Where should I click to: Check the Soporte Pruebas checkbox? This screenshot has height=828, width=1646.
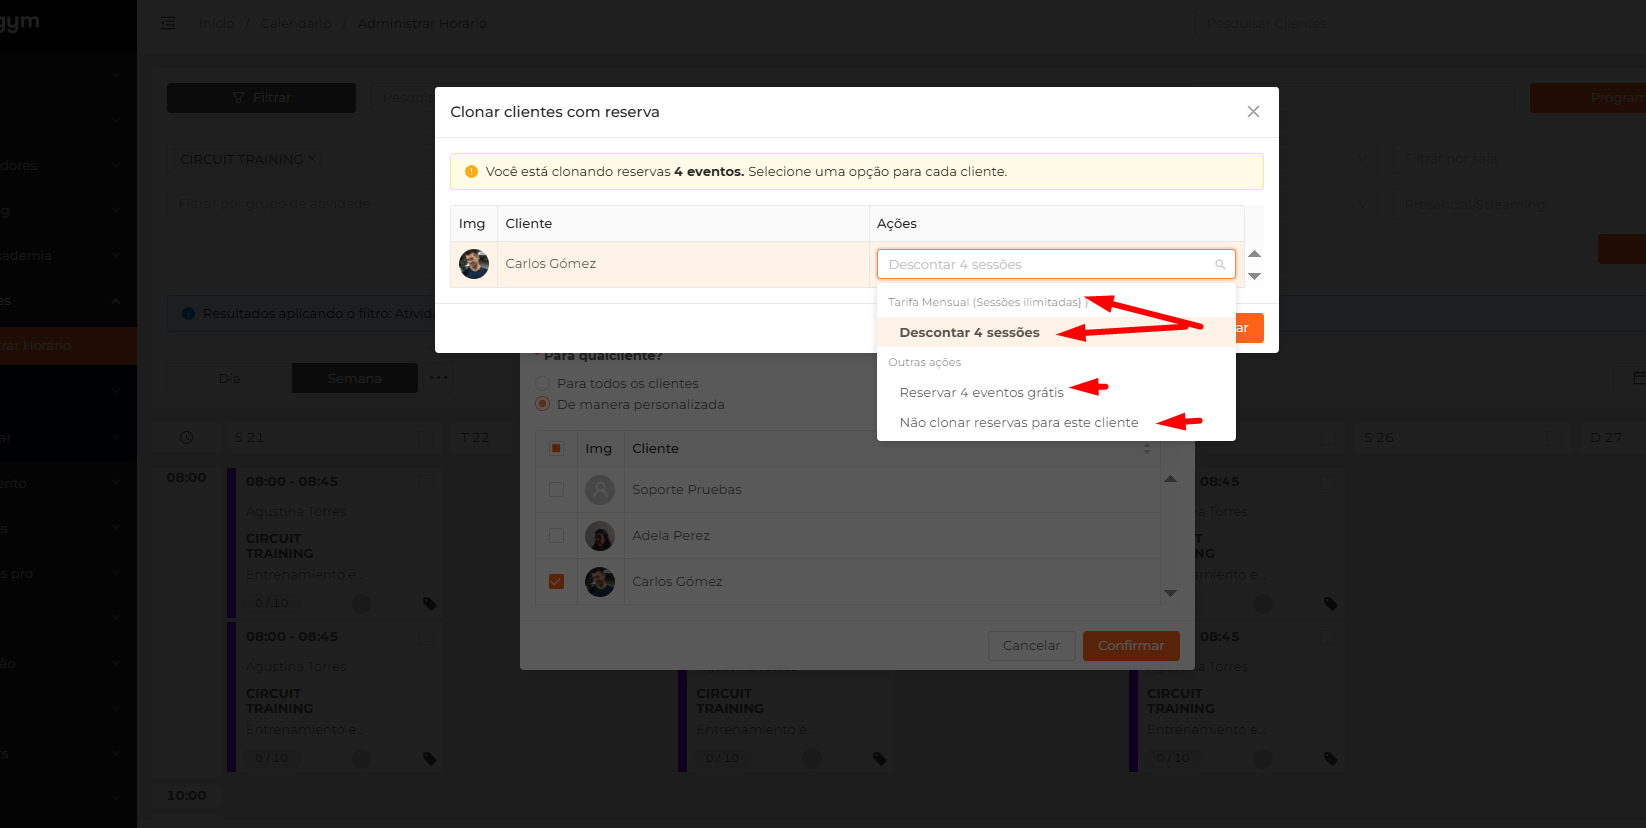coord(557,490)
